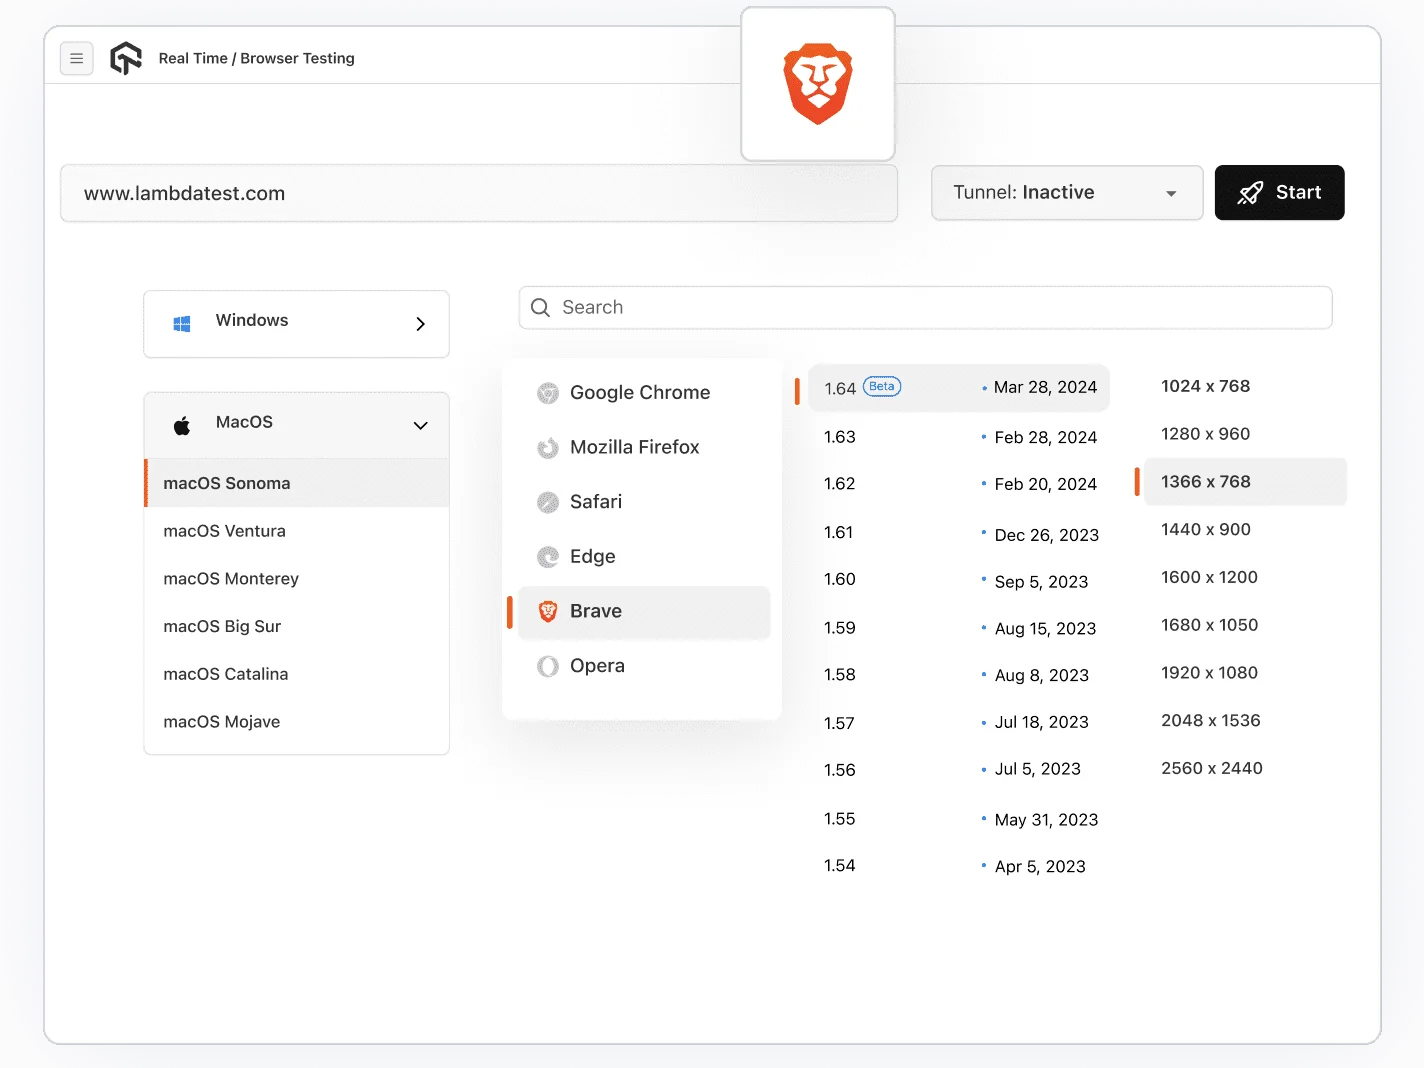Screen dimensions: 1424x1068
Task: Select version 1.63 of Brave
Action: 839,437
